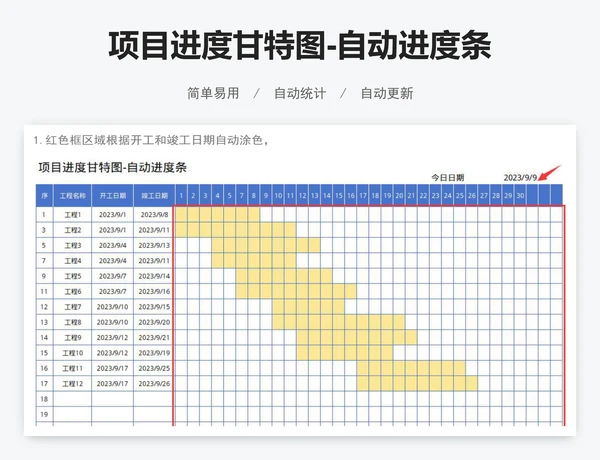Select the 工程8 name cell
Viewport: 600px width, 460px height.
(x=72, y=322)
